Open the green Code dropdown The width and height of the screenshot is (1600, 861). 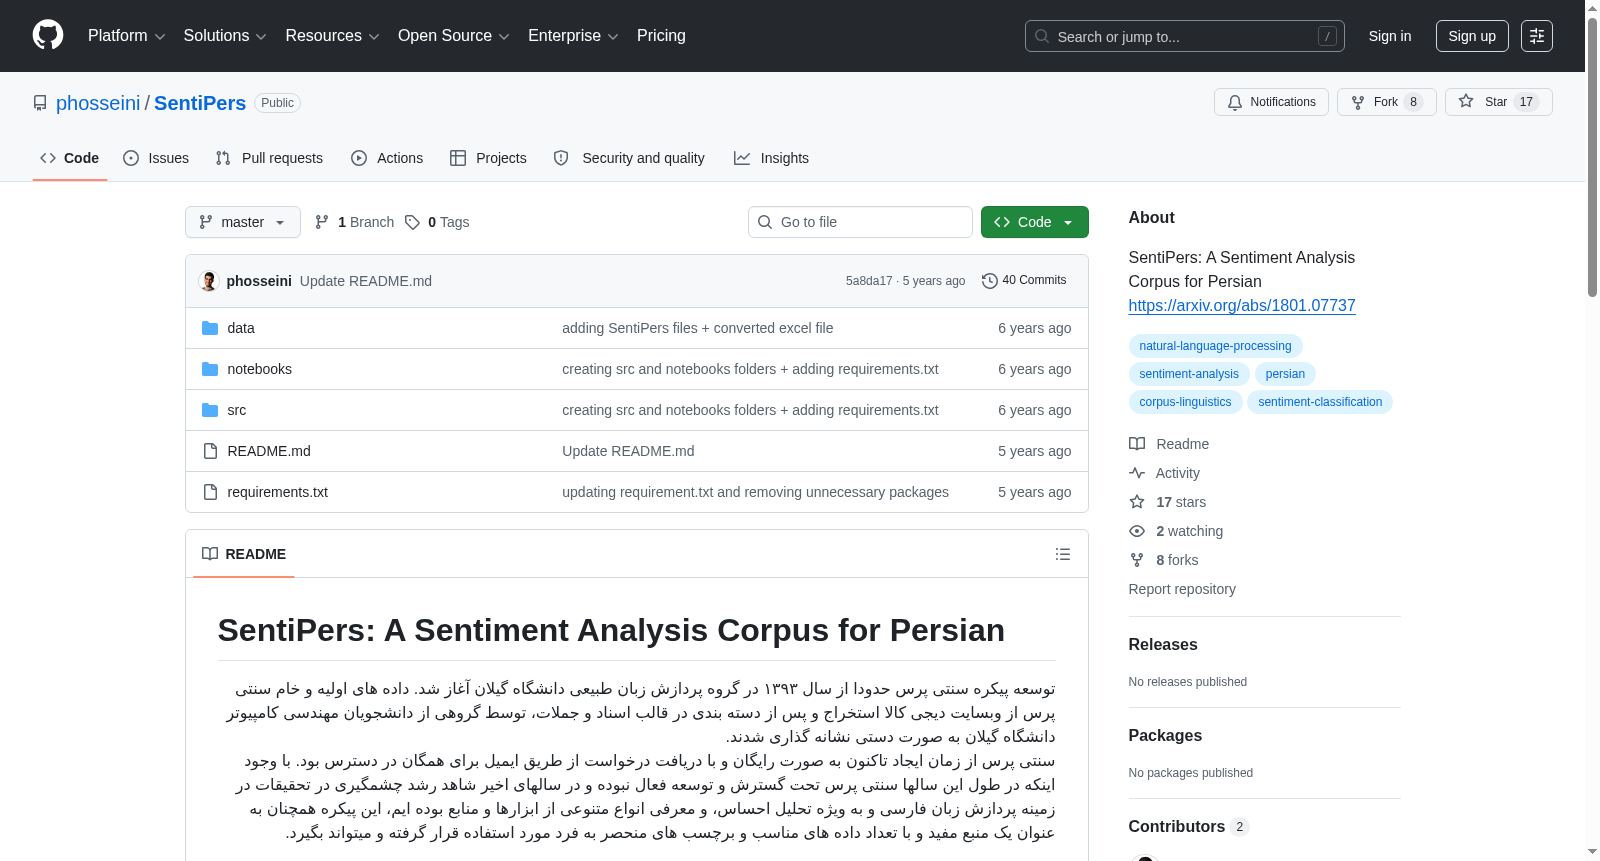pyautogui.click(x=1035, y=222)
